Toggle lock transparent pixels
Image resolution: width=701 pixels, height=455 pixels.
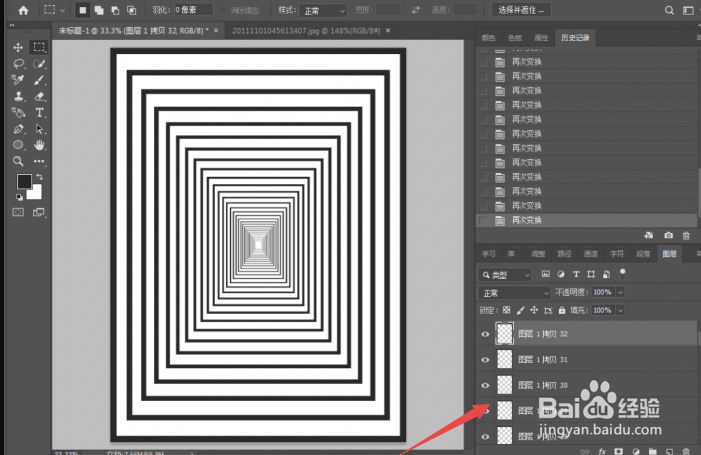point(507,310)
